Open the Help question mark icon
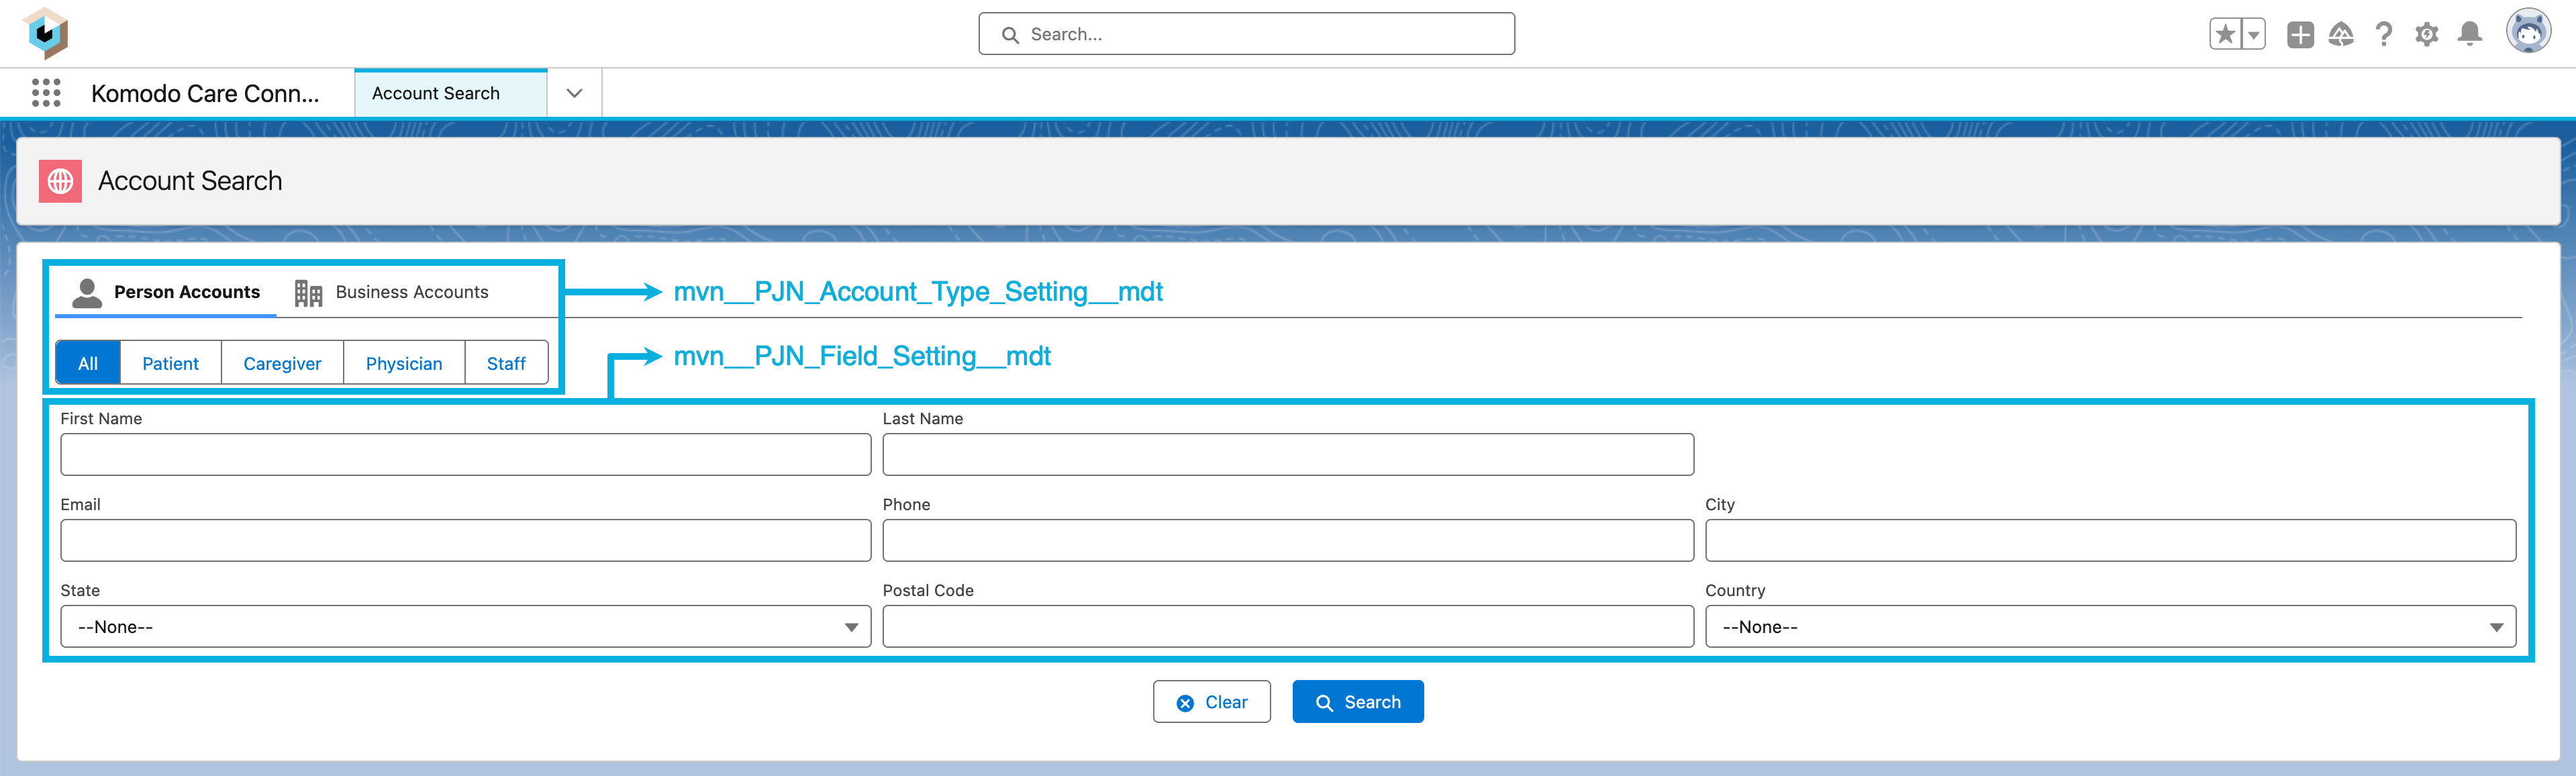The image size is (2576, 776). point(2384,34)
